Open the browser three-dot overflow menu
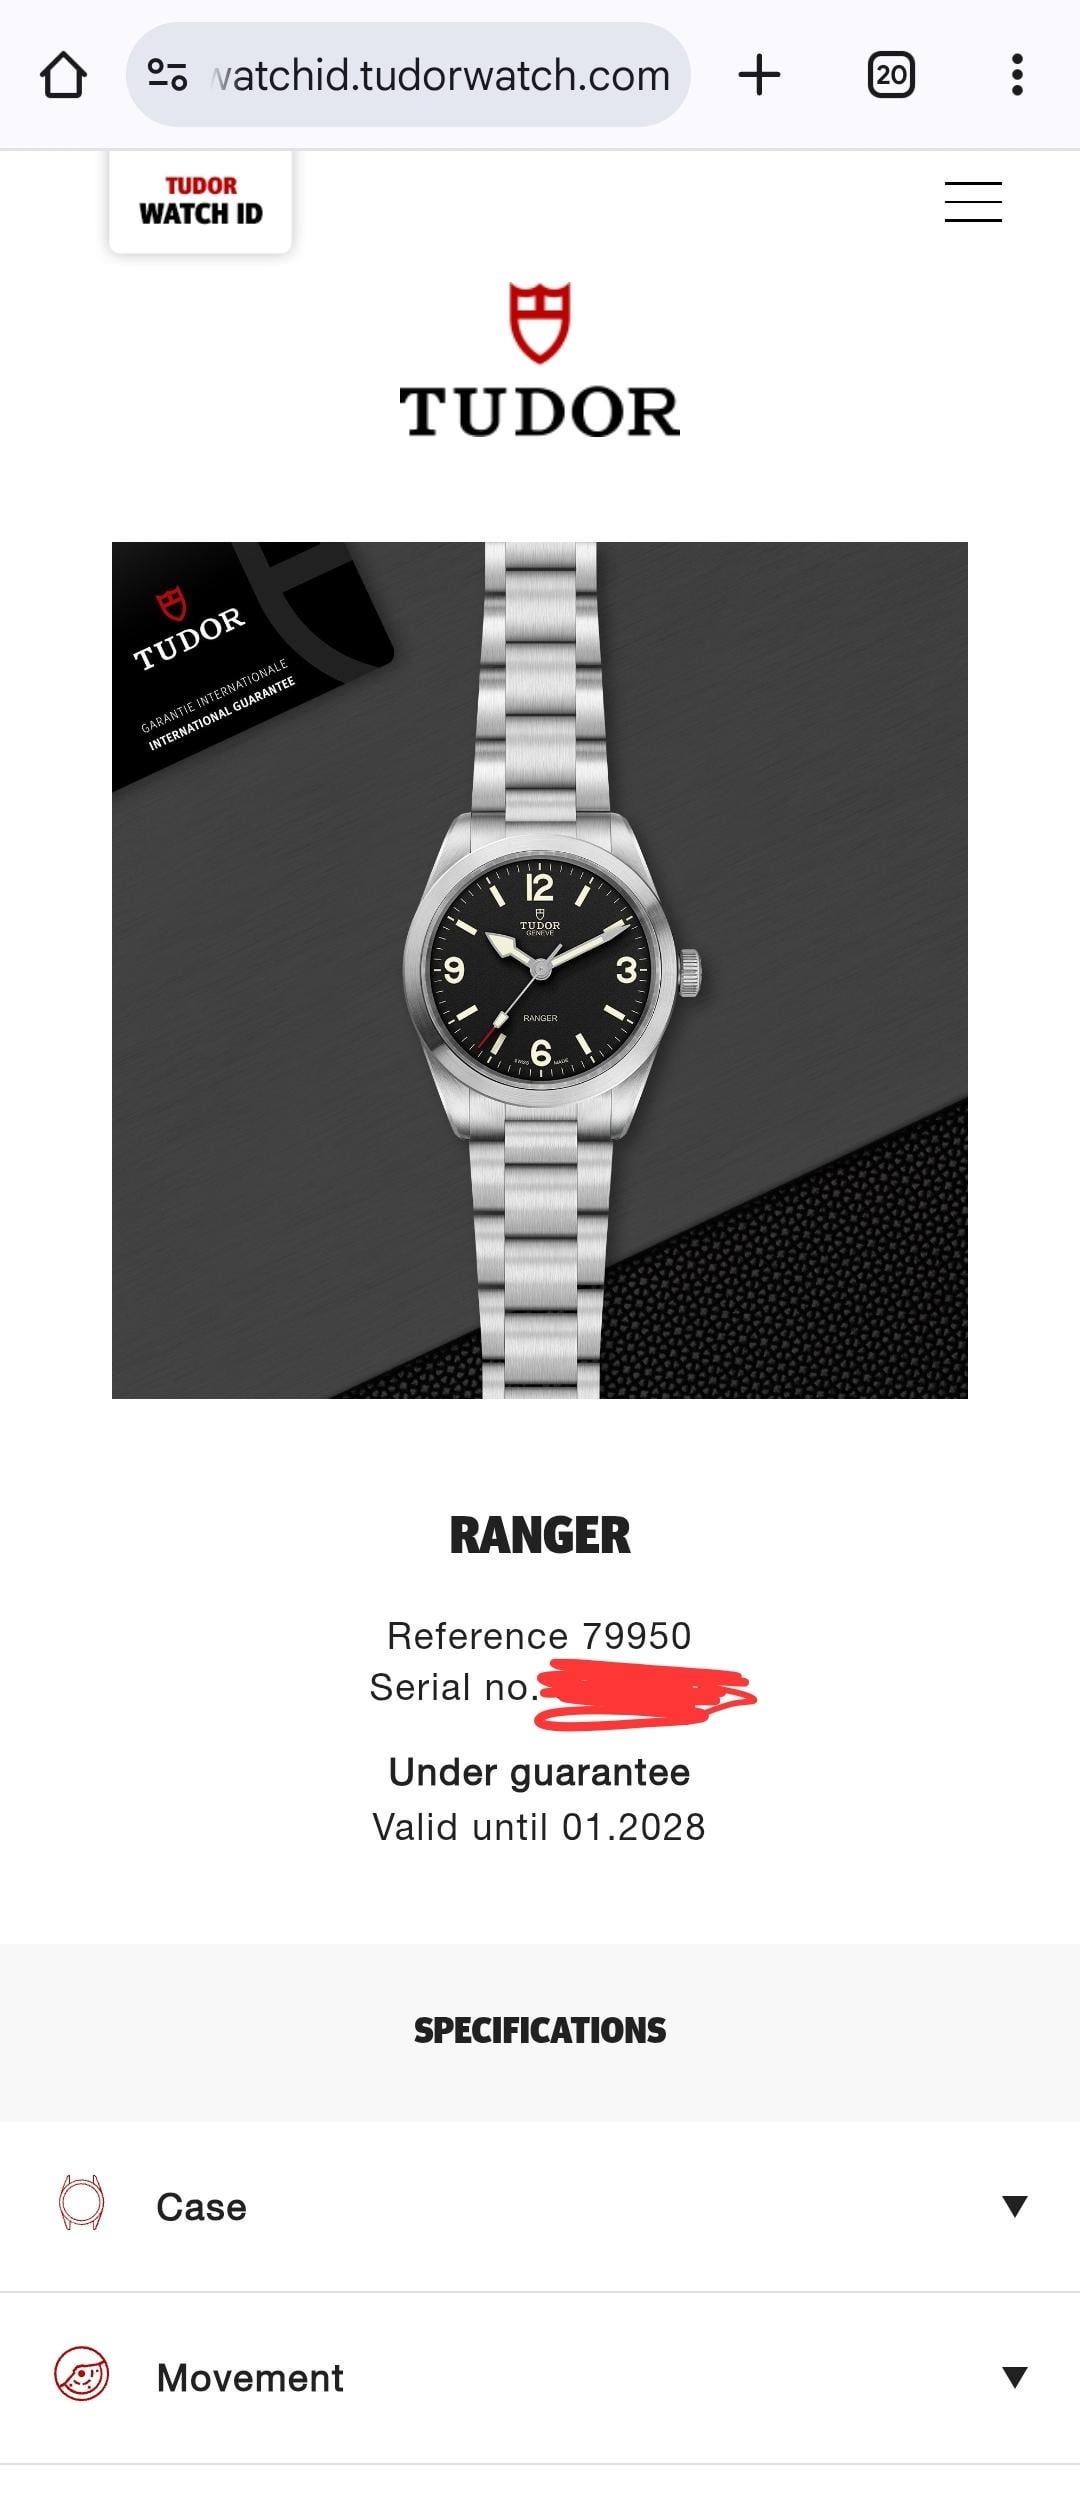This screenshot has height=2508, width=1080. pos(1017,75)
